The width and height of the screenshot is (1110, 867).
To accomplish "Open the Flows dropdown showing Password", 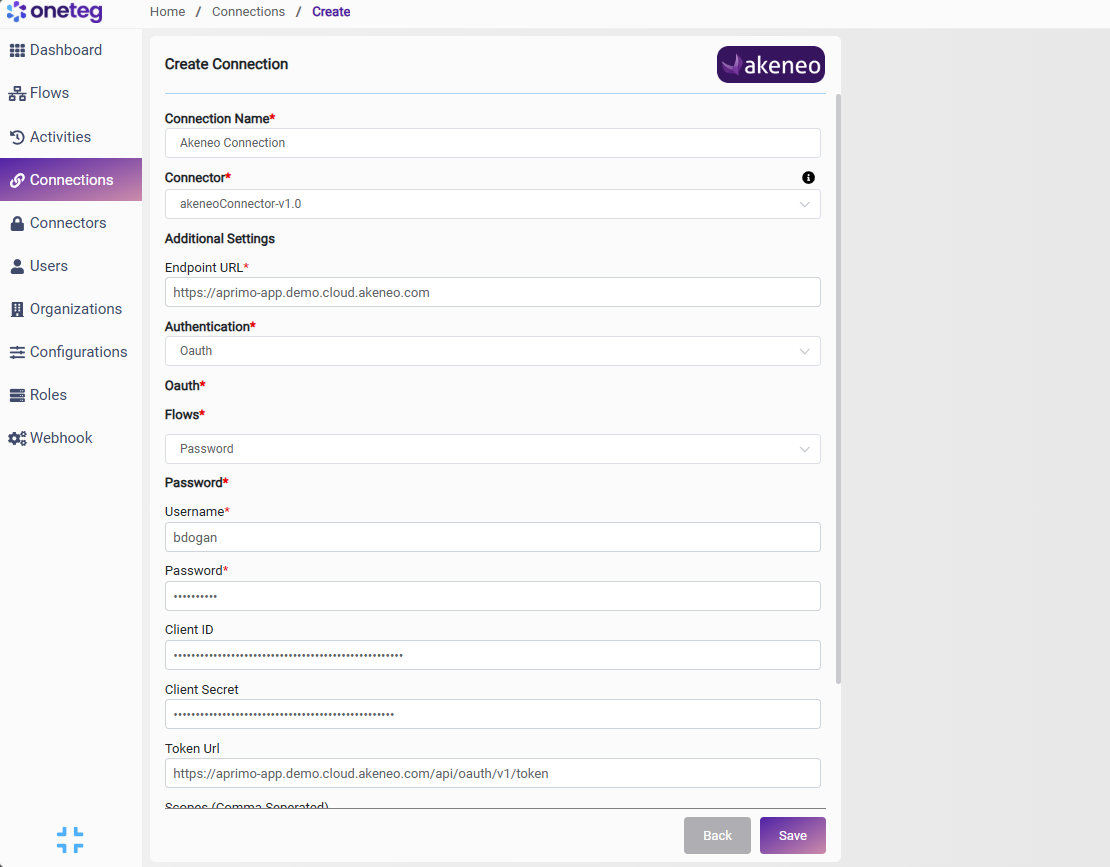I will tap(493, 449).
